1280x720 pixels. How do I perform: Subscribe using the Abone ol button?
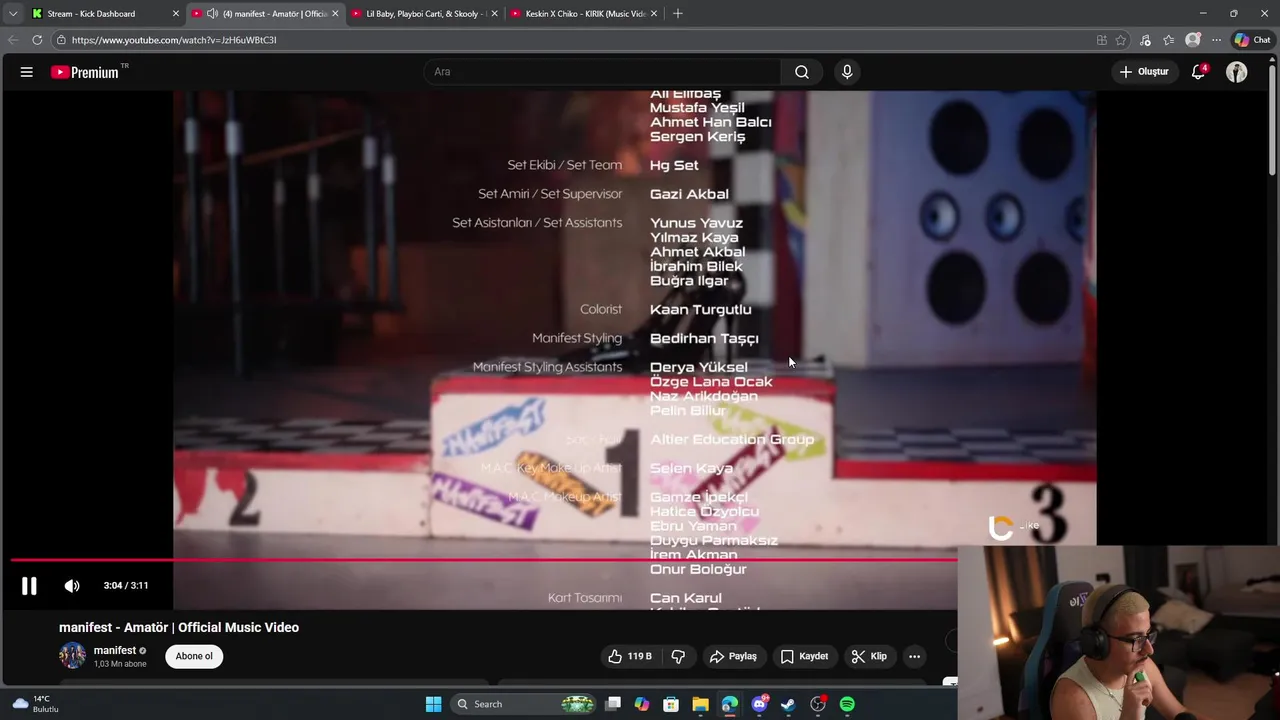pos(194,657)
